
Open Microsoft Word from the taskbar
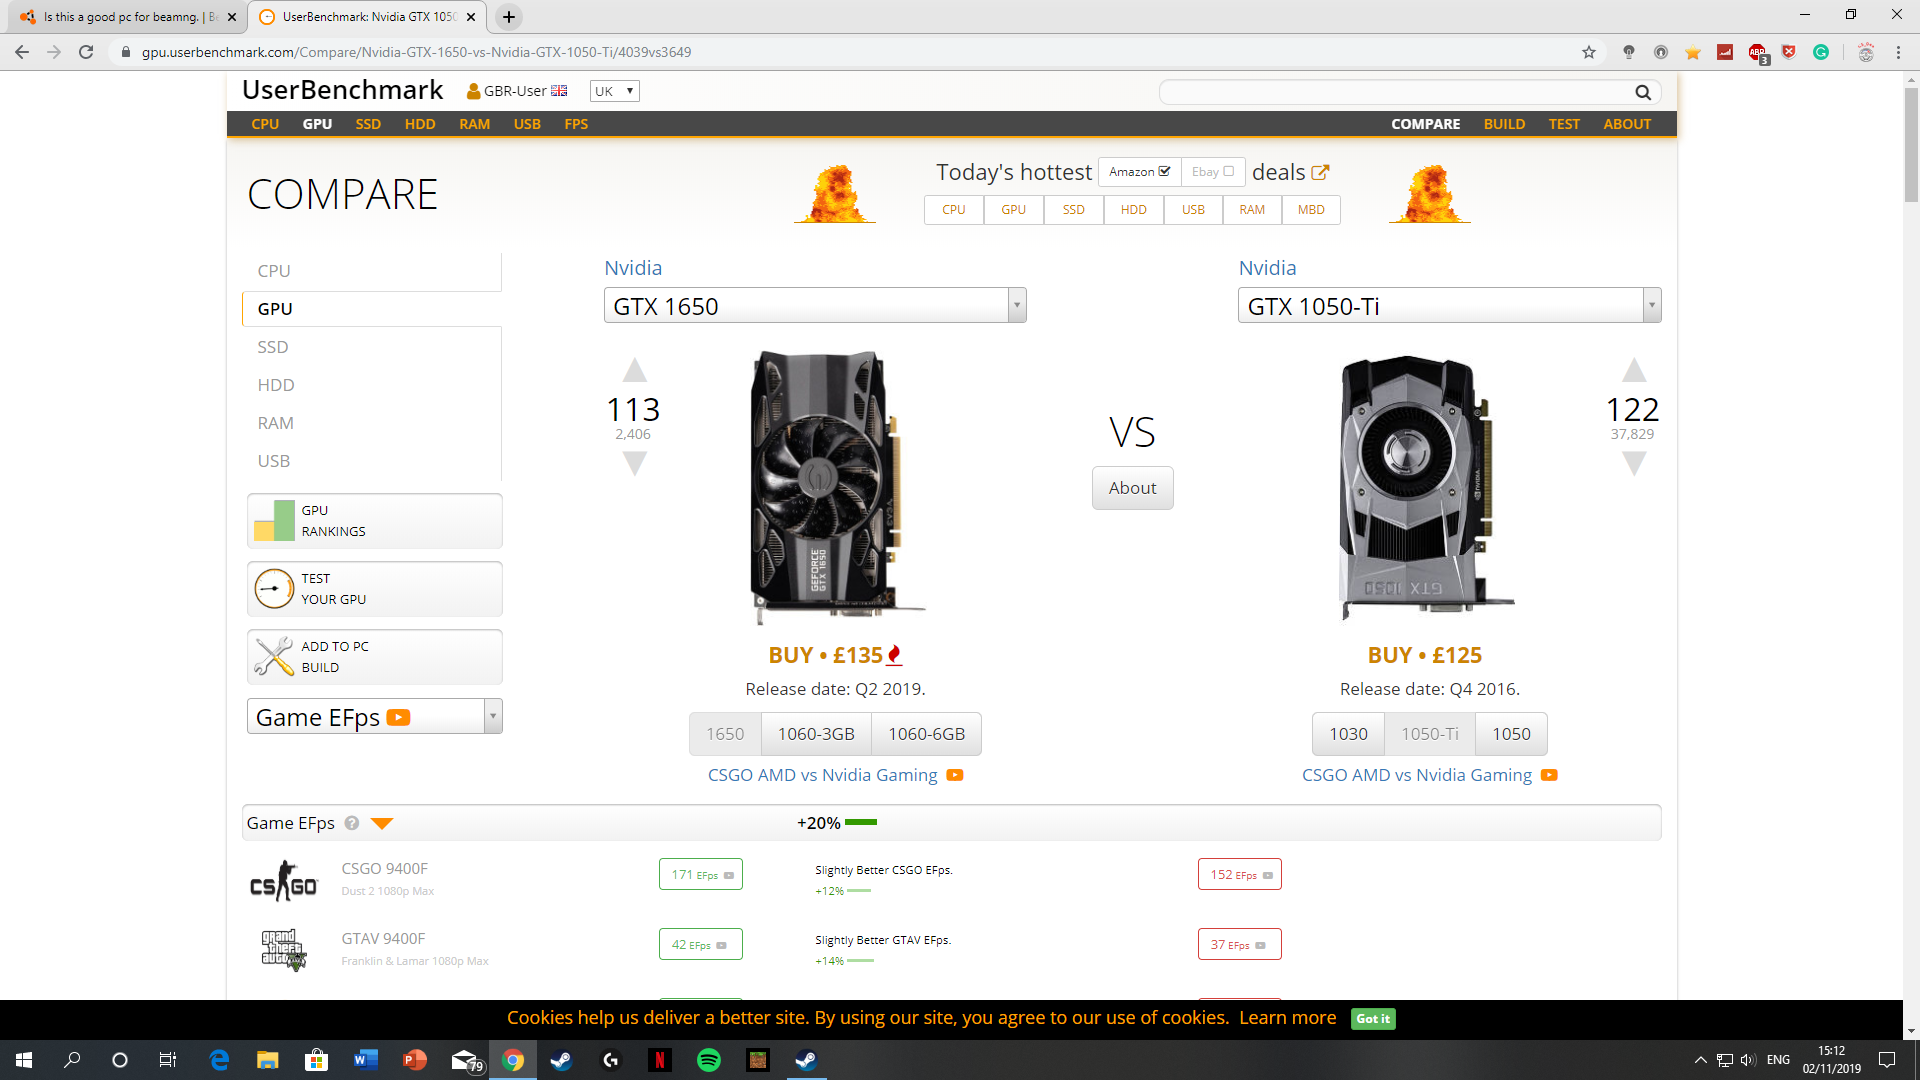click(x=365, y=1060)
